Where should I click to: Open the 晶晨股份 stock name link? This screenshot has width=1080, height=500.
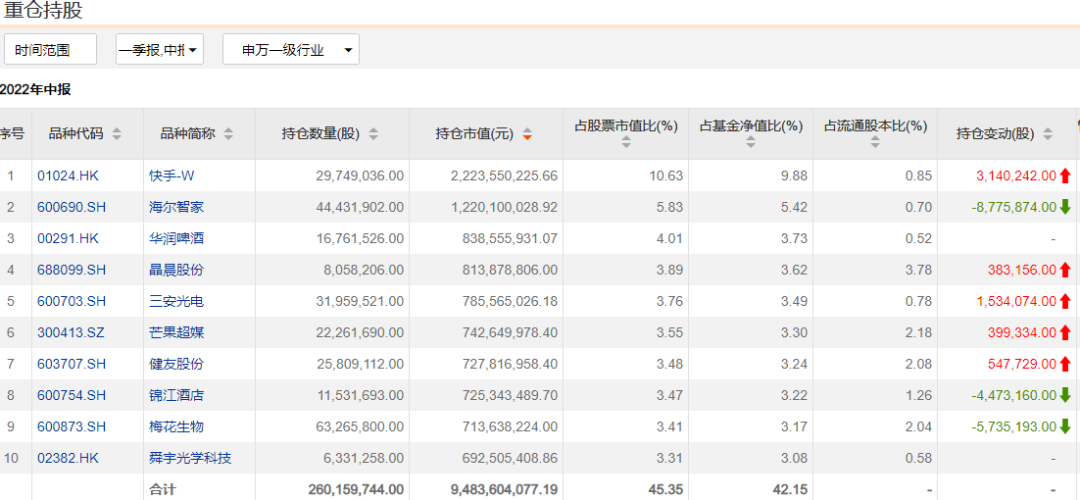pos(176,269)
